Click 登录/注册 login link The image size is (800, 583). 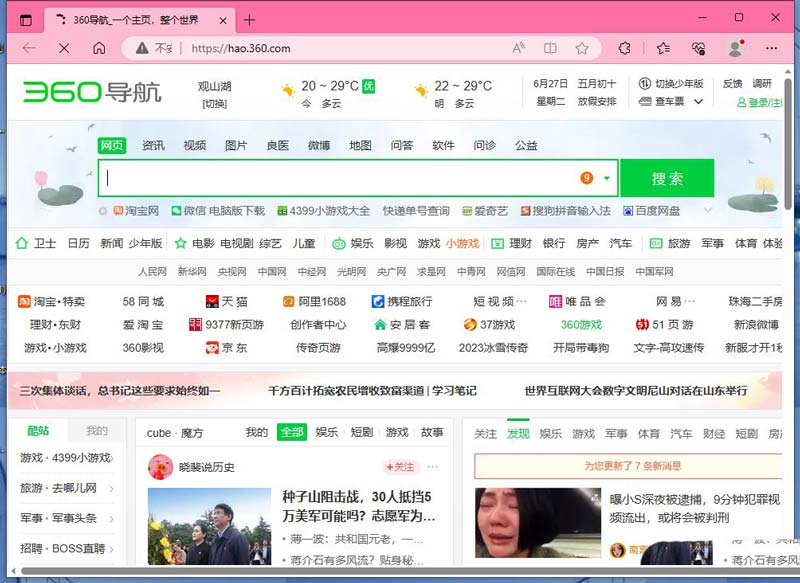[759, 103]
